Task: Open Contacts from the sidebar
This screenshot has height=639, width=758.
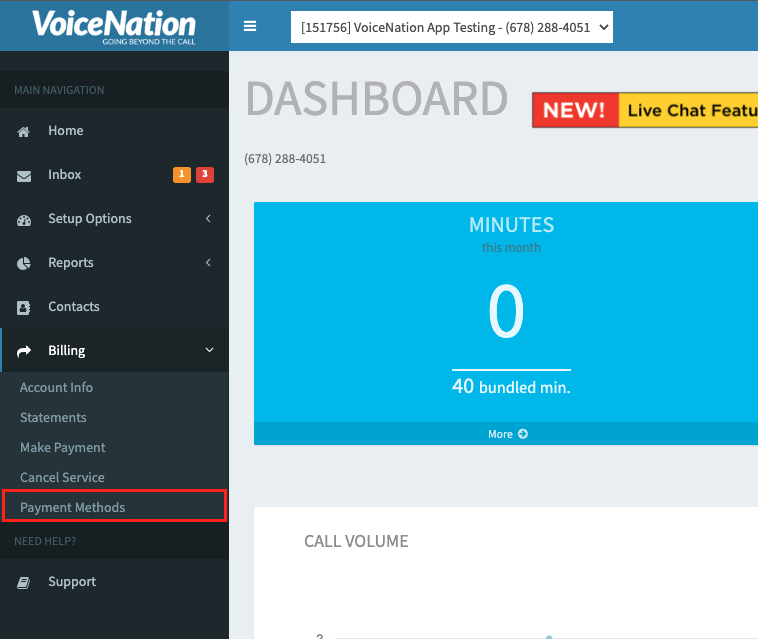Action: coord(115,306)
